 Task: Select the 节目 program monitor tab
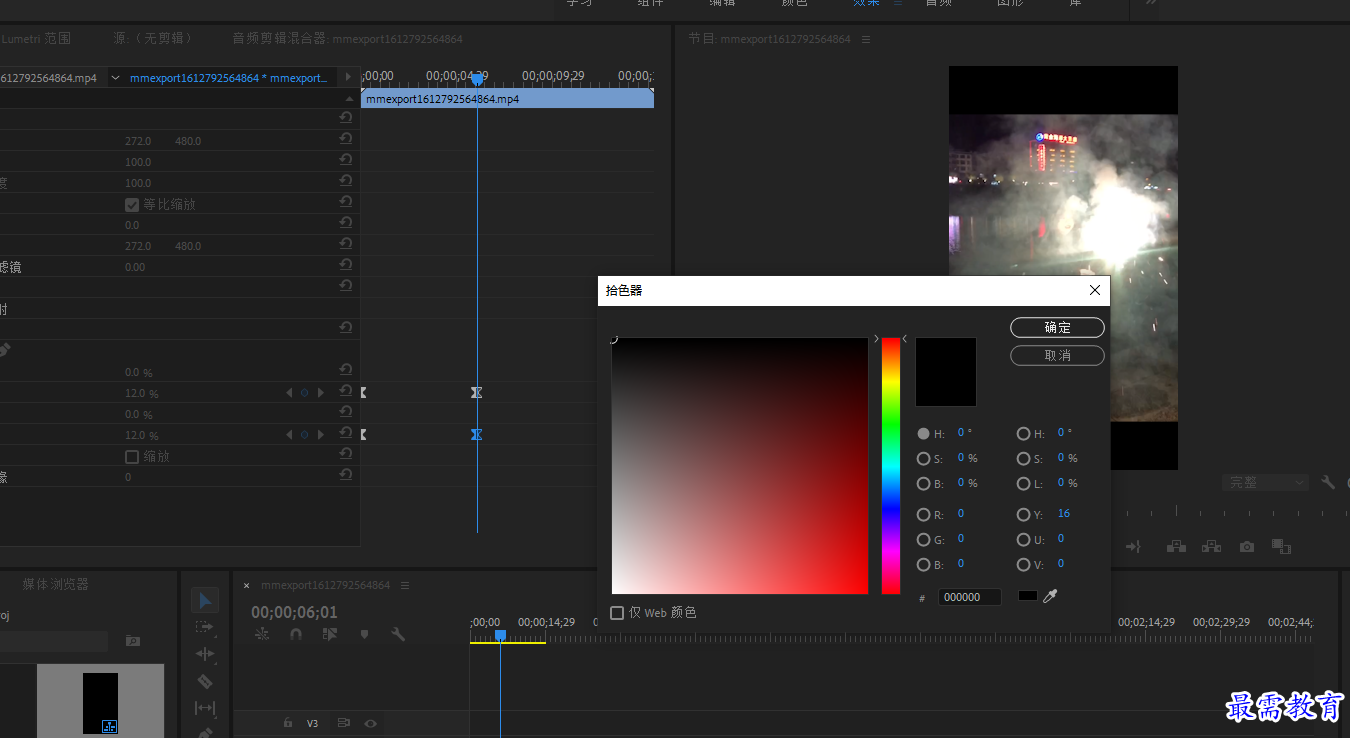point(769,39)
